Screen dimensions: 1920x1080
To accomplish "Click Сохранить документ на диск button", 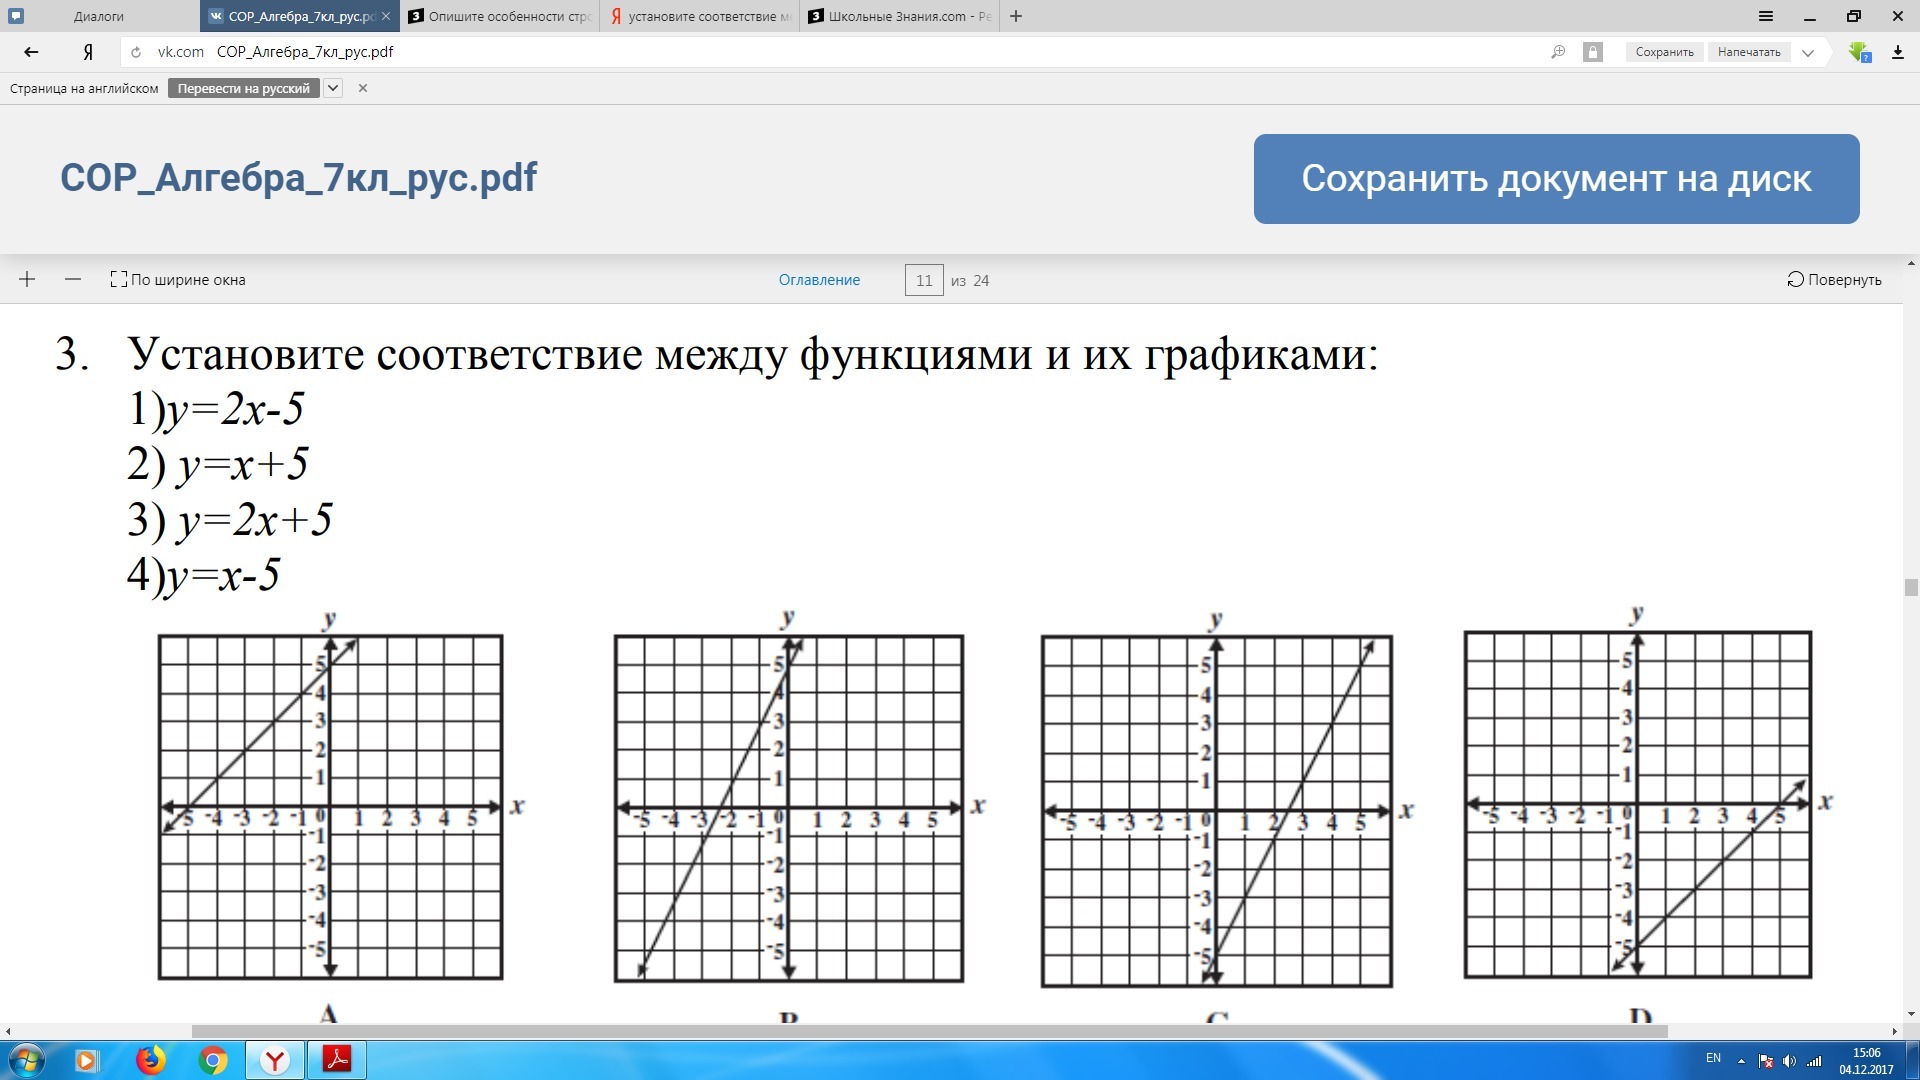I will click(1555, 179).
